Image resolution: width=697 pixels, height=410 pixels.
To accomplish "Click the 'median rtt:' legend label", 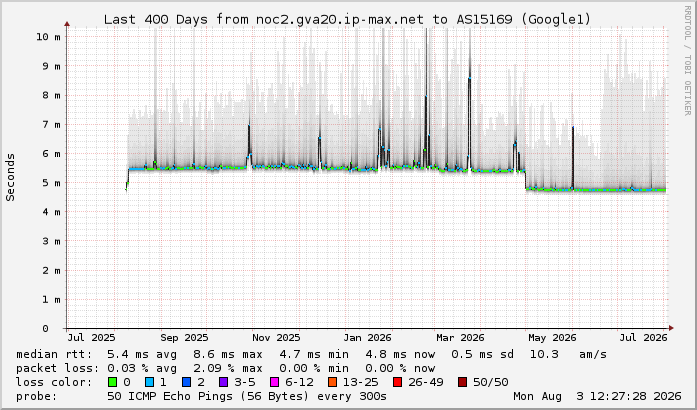I will [x=54, y=354].
